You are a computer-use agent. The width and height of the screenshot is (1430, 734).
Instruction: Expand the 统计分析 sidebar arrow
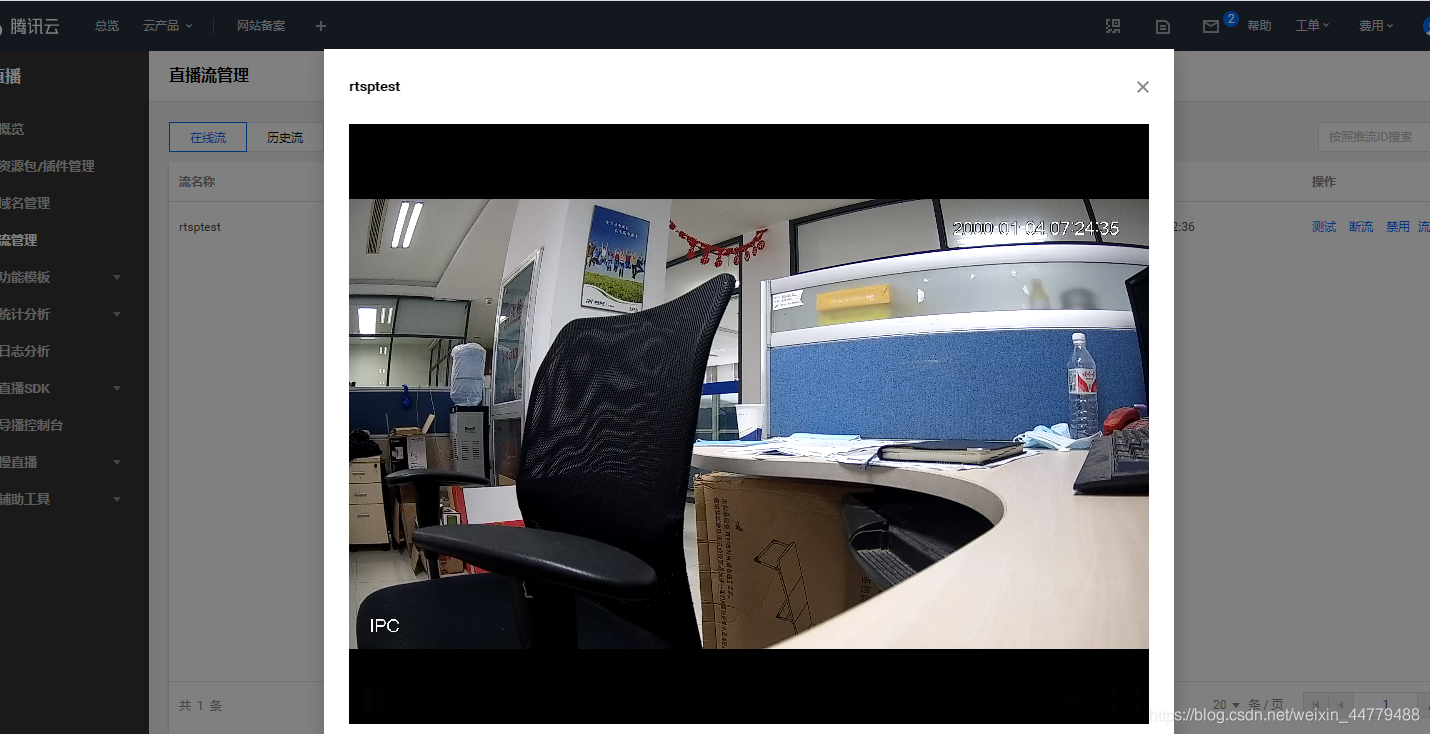[x=117, y=314]
